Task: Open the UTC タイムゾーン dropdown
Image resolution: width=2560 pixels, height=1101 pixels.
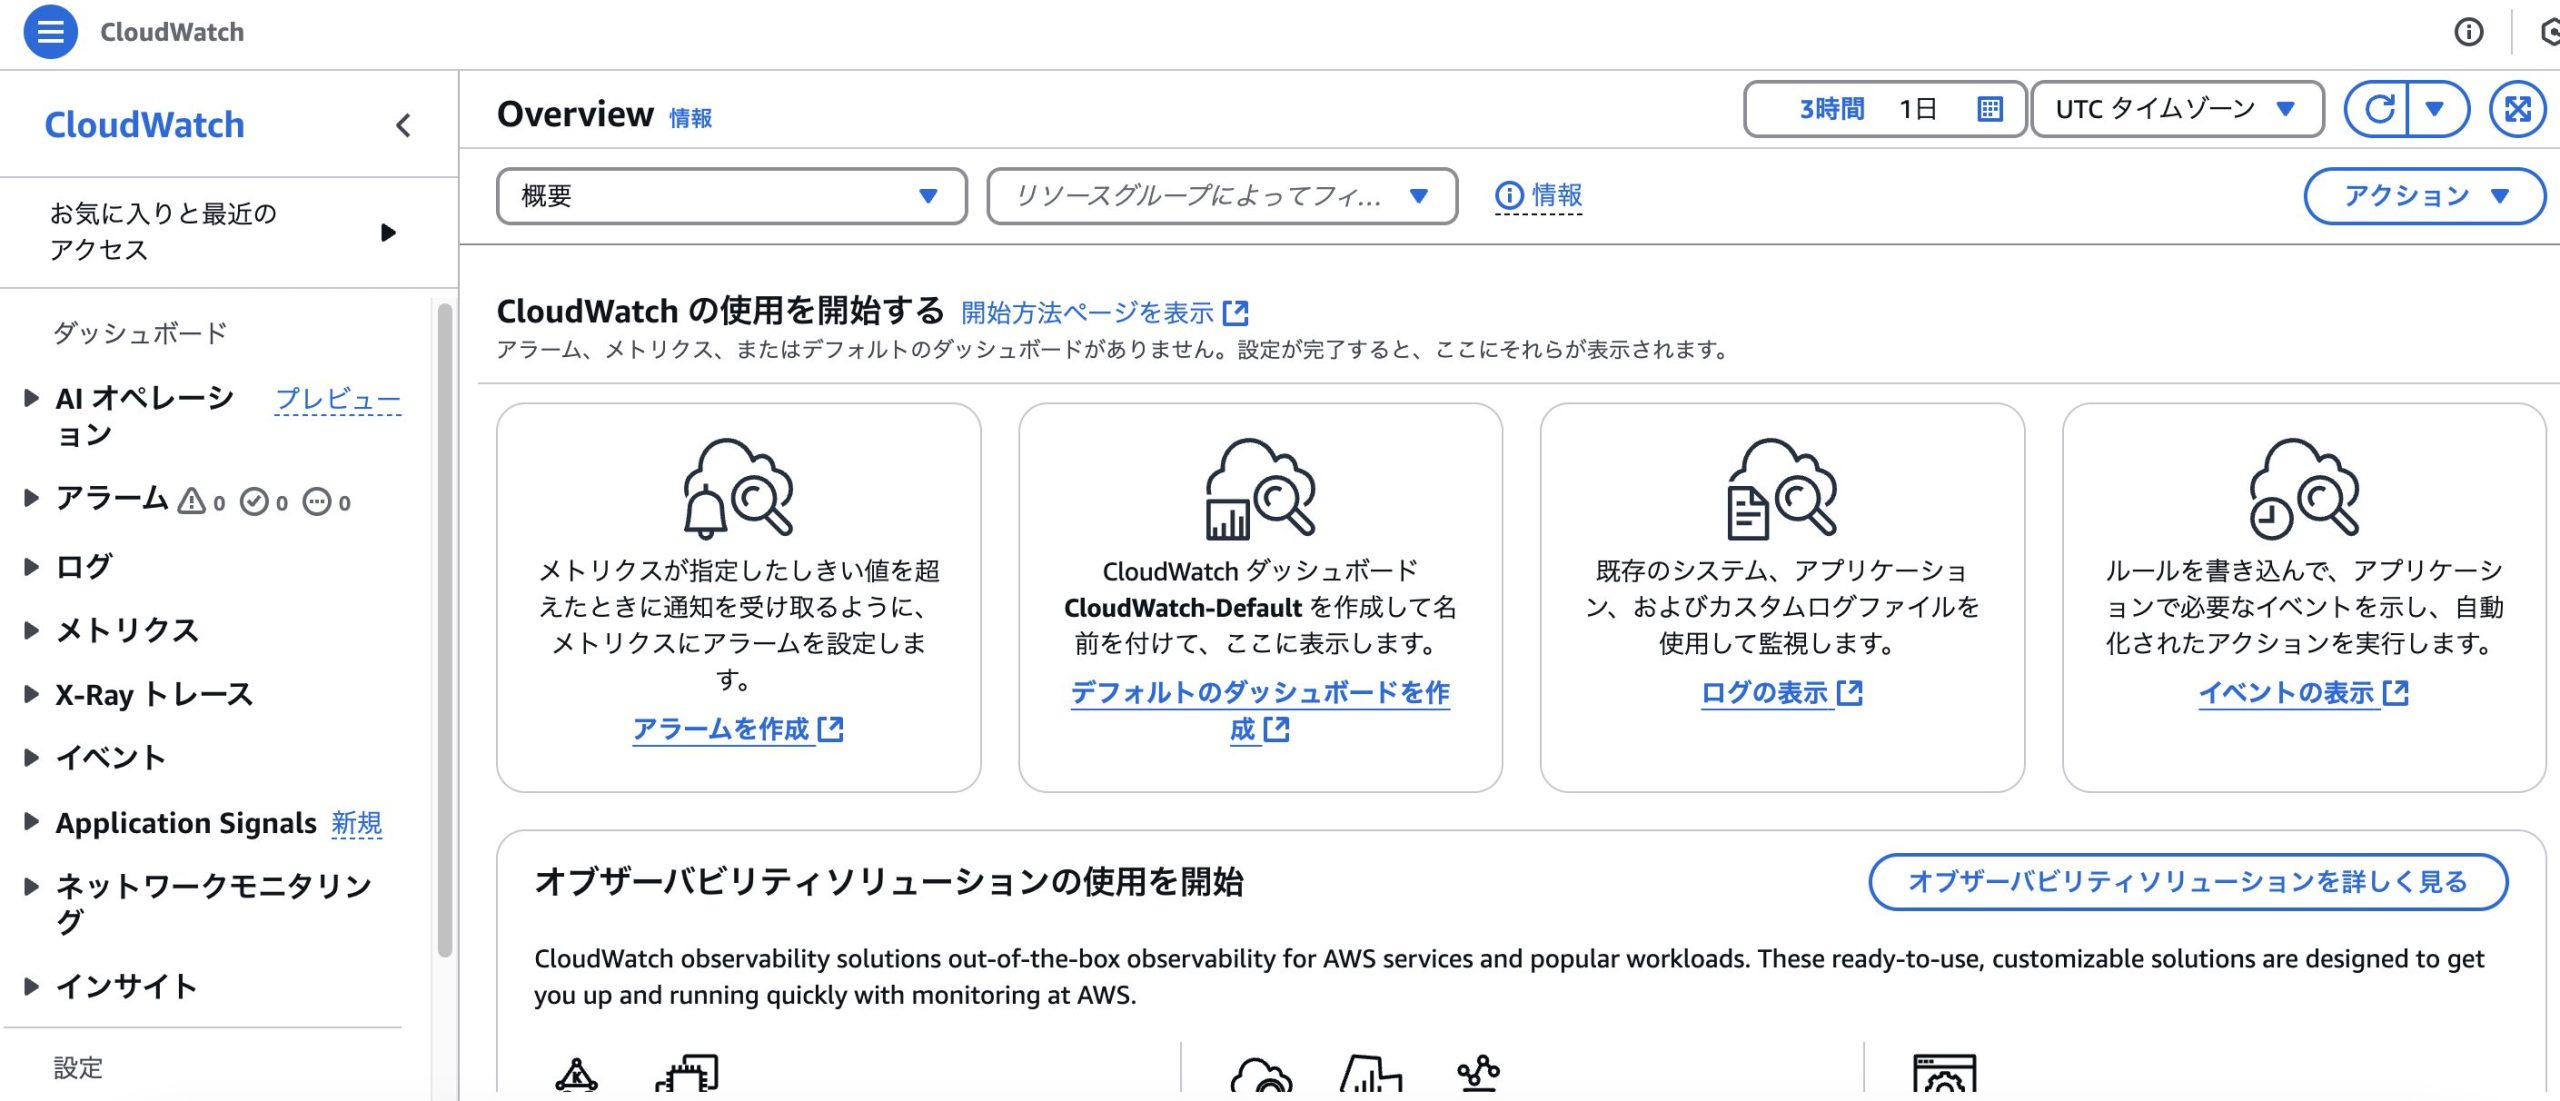Action: [2177, 109]
